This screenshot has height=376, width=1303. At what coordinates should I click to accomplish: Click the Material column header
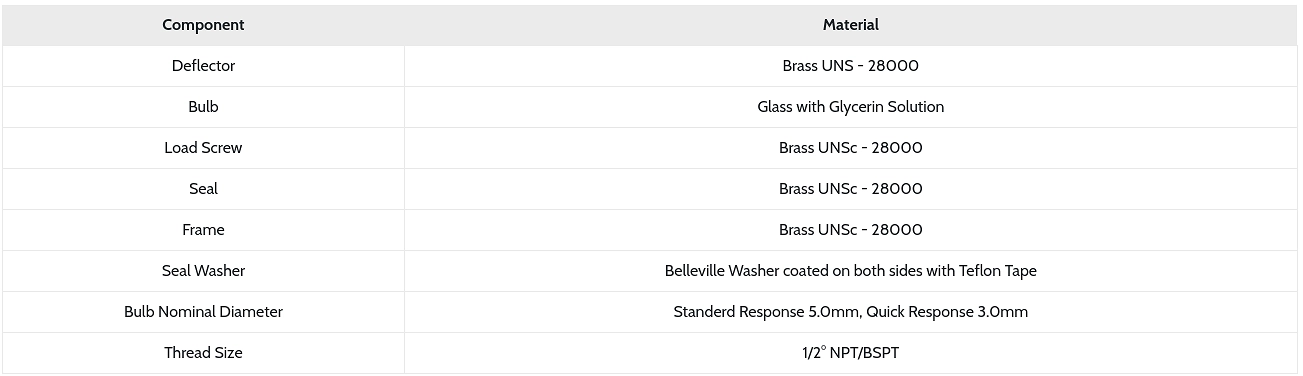pyautogui.click(x=851, y=25)
